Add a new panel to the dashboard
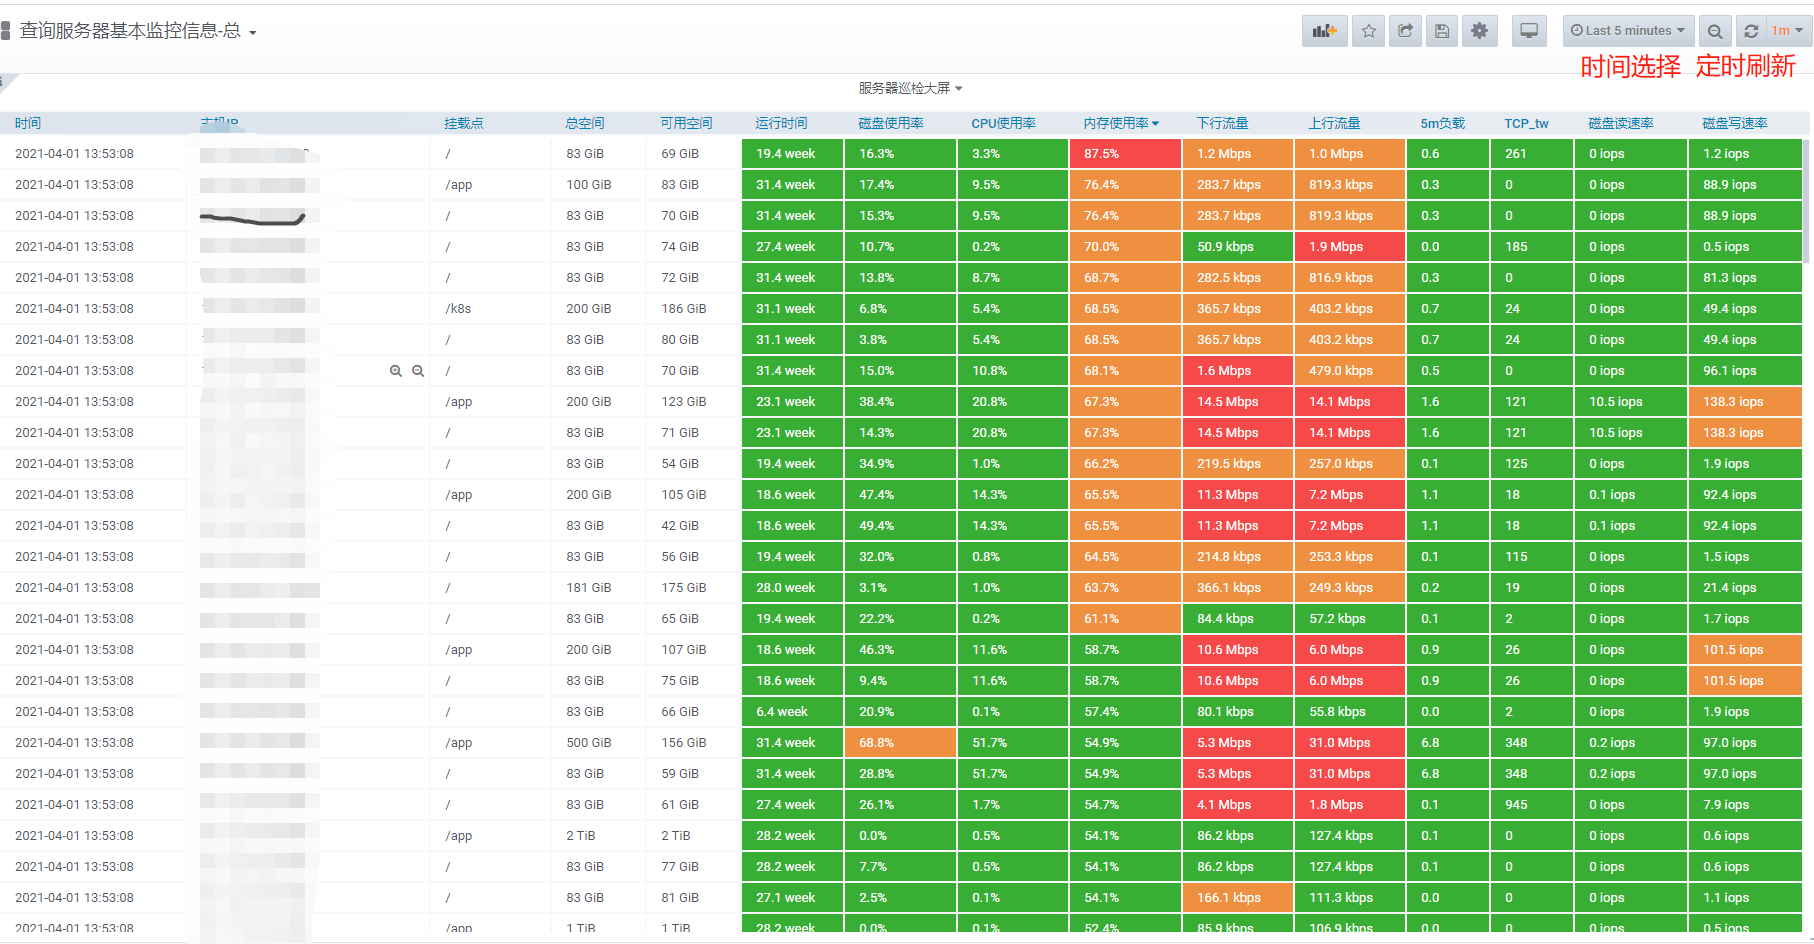1814x944 pixels. [1324, 31]
